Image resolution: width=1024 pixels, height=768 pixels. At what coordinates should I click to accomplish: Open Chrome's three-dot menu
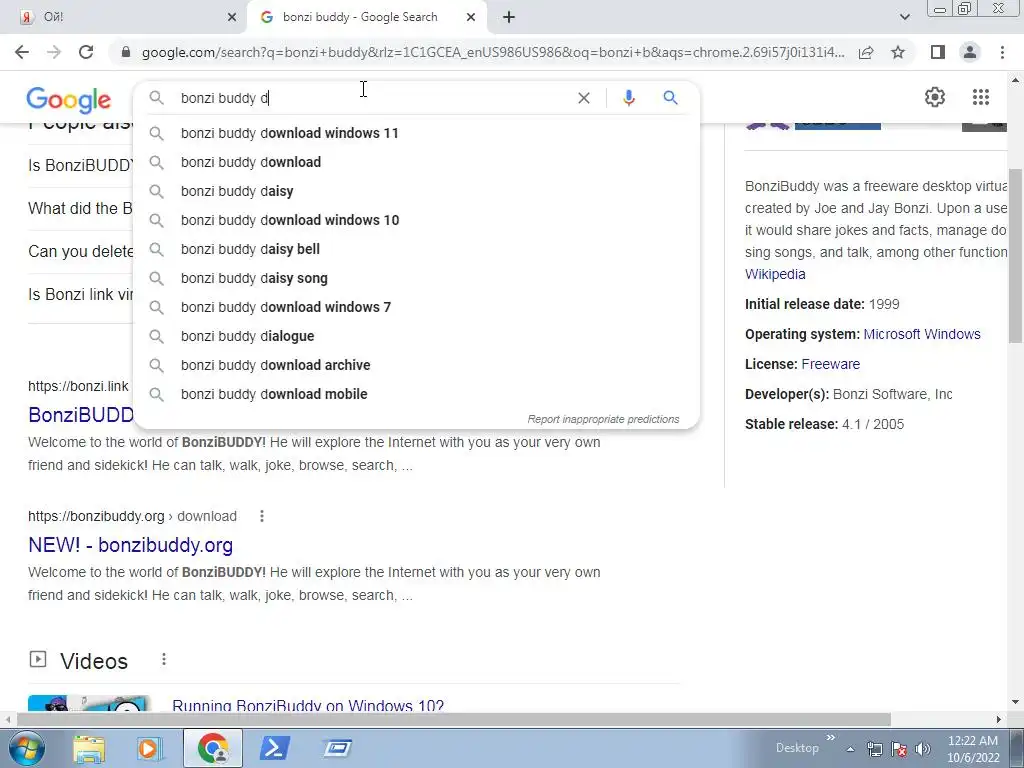[x=1002, y=52]
